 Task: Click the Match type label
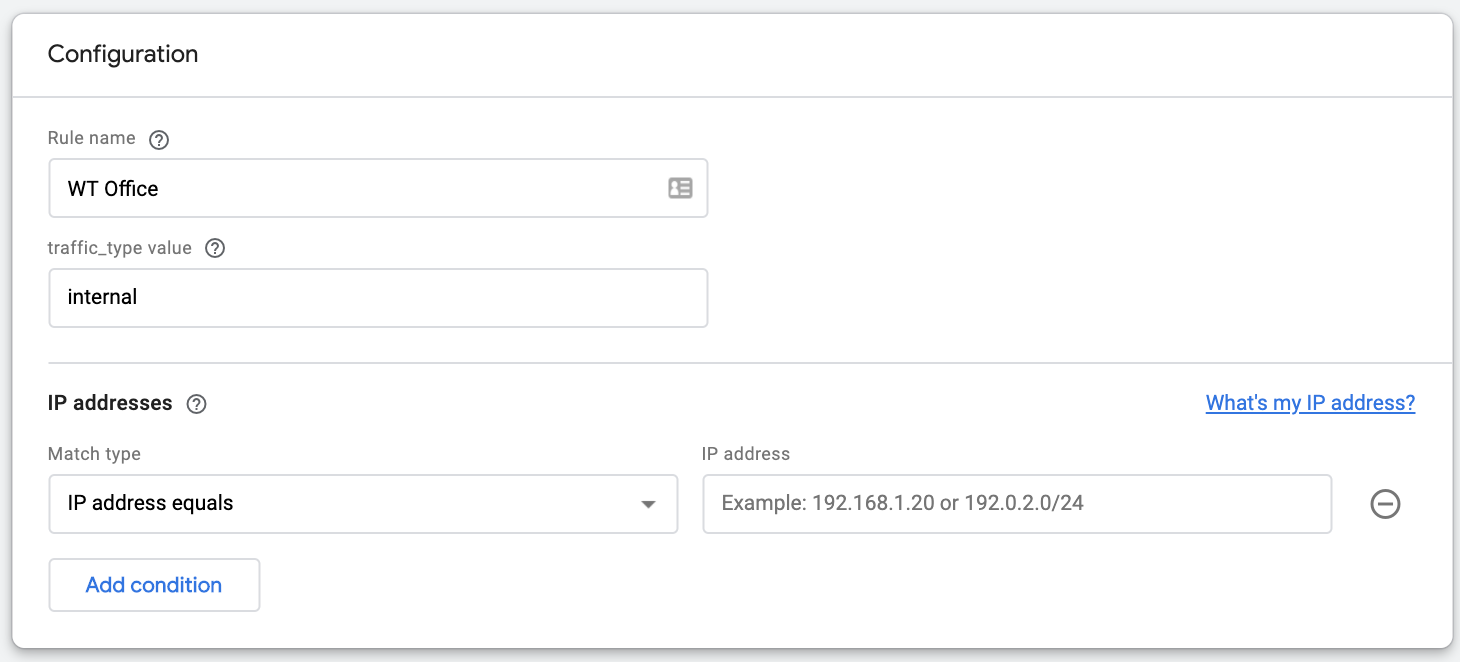coord(94,454)
